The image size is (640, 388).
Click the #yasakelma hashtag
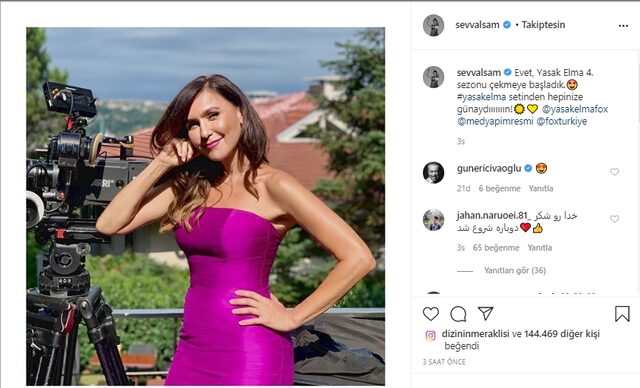(x=482, y=97)
